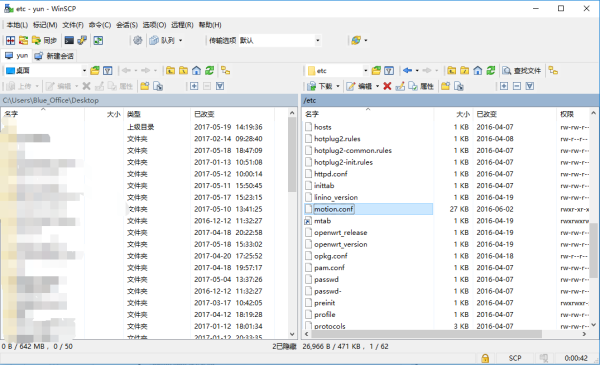Click the remote panel open directory icon
The image size is (600, 365).
tap(377, 70)
